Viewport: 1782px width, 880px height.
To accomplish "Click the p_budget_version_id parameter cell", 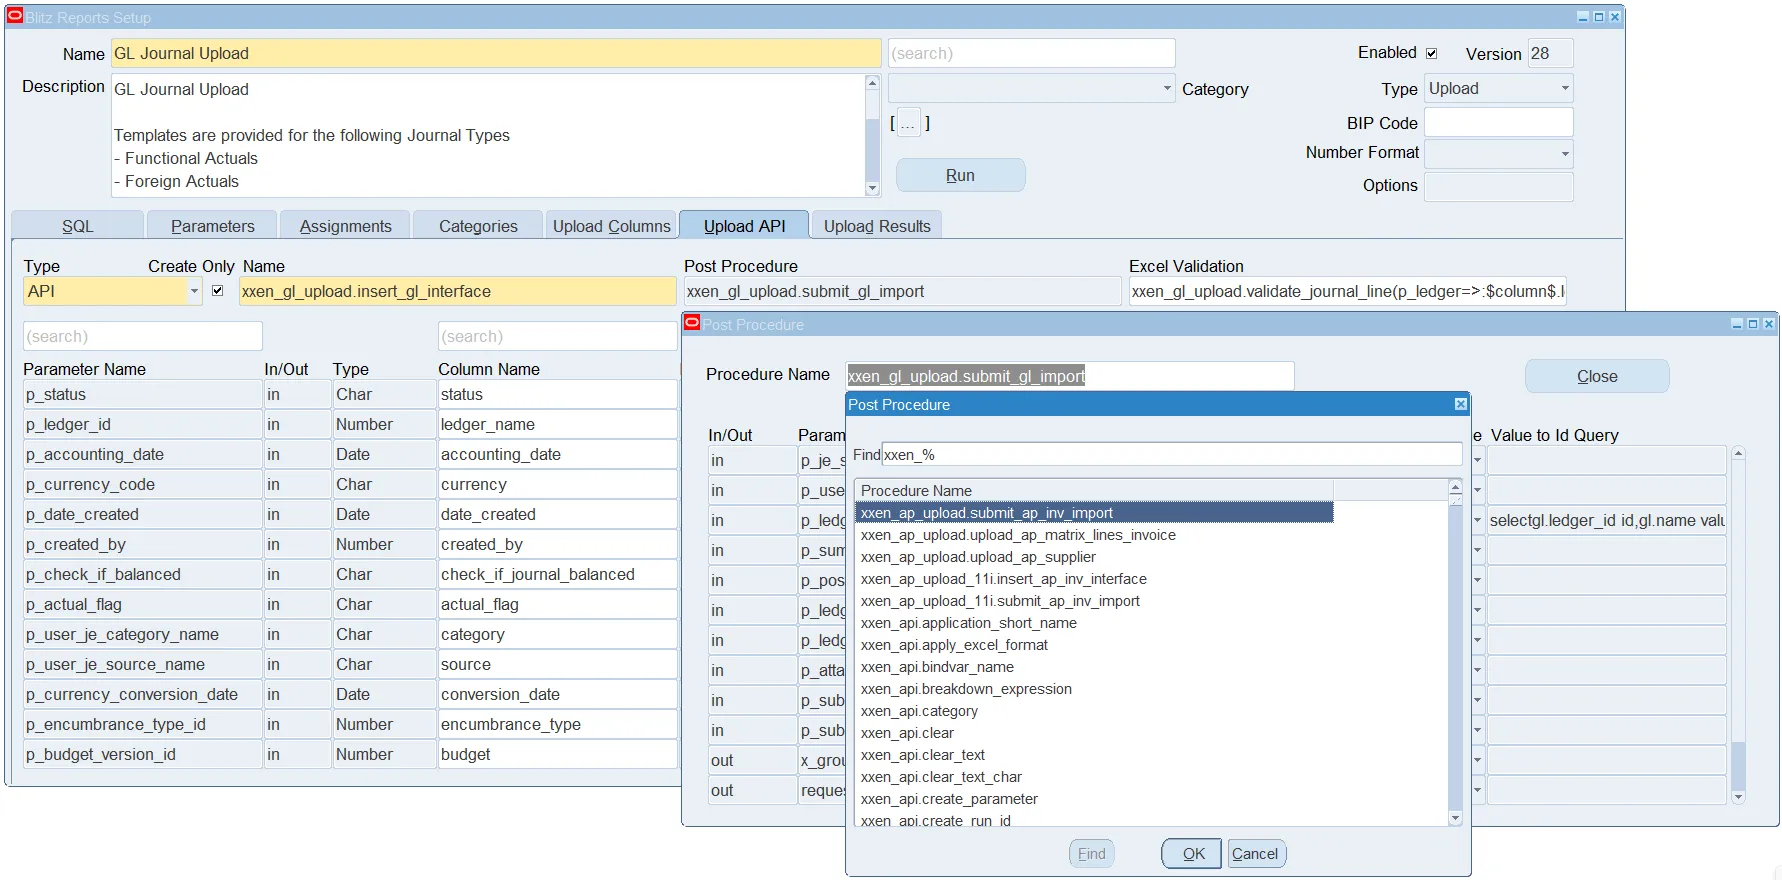I will [x=142, y=755].
